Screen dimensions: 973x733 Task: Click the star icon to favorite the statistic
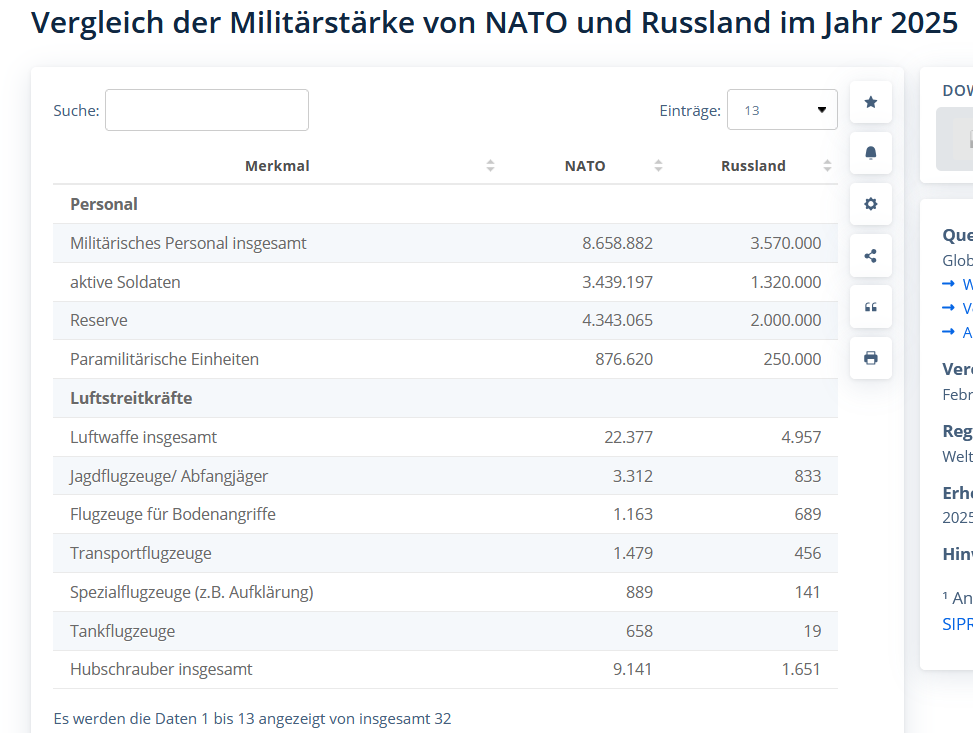tap(870, 102)
